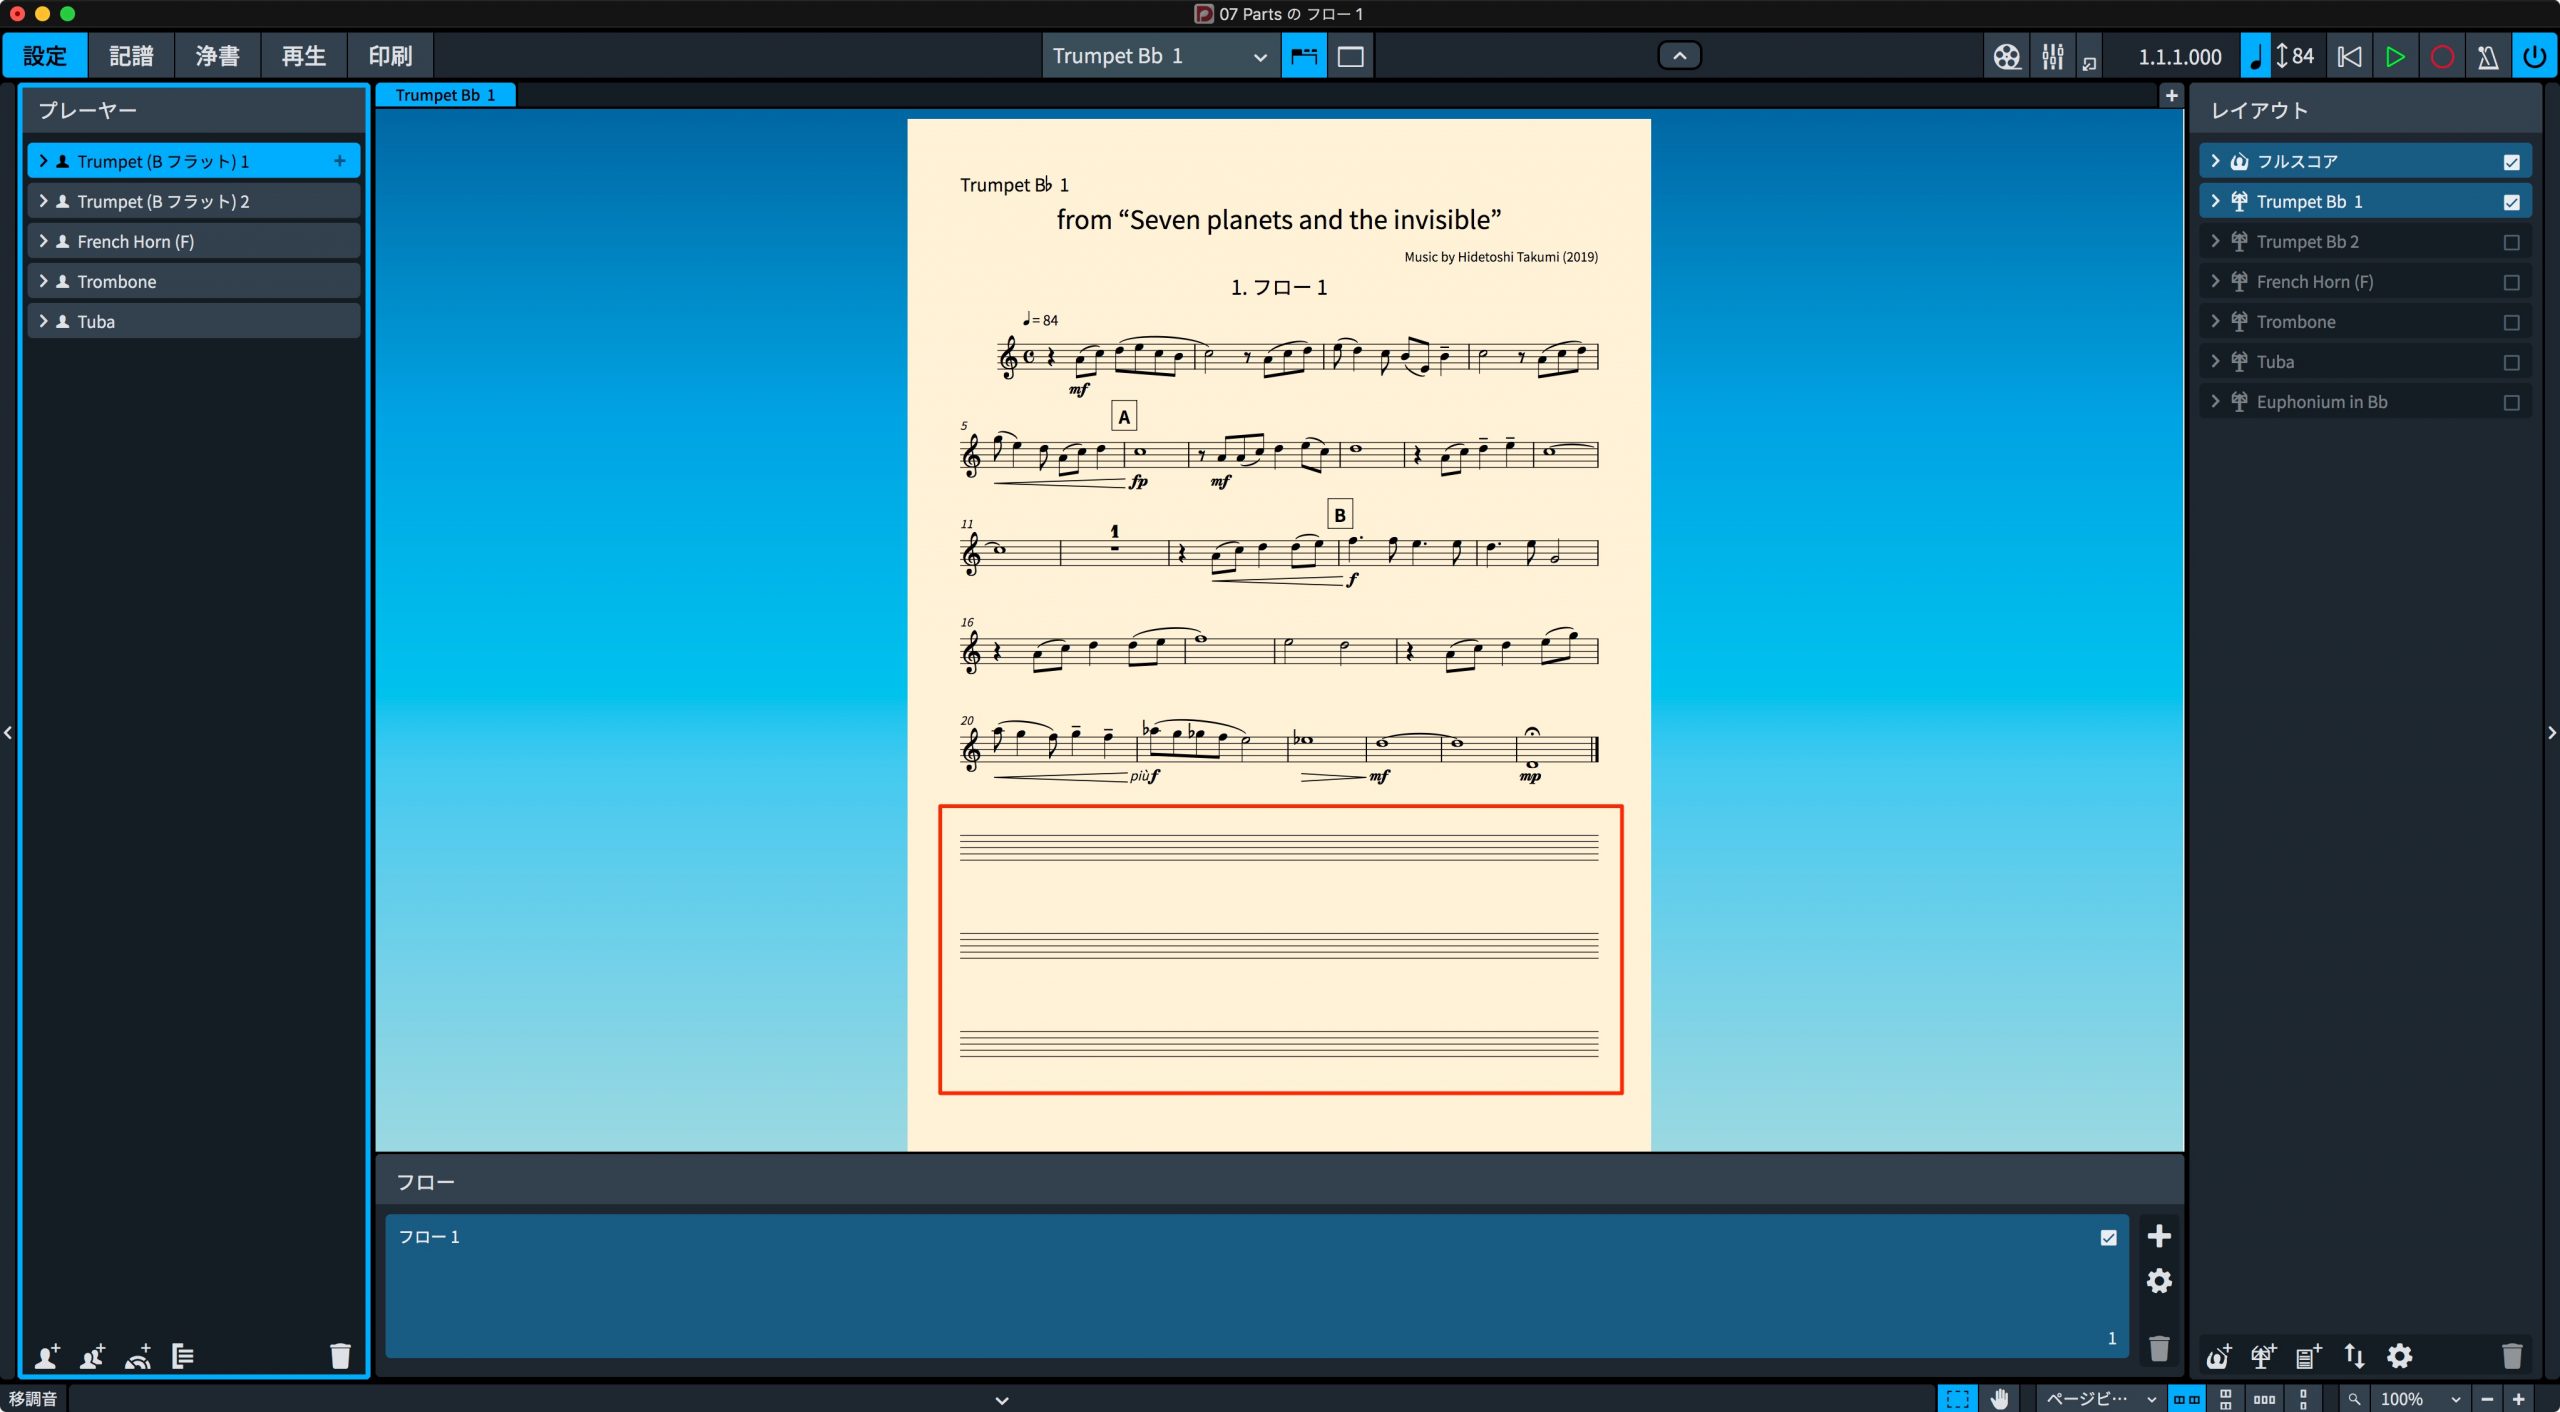Add a new flow with plus button

[x=2159, y=1236]
